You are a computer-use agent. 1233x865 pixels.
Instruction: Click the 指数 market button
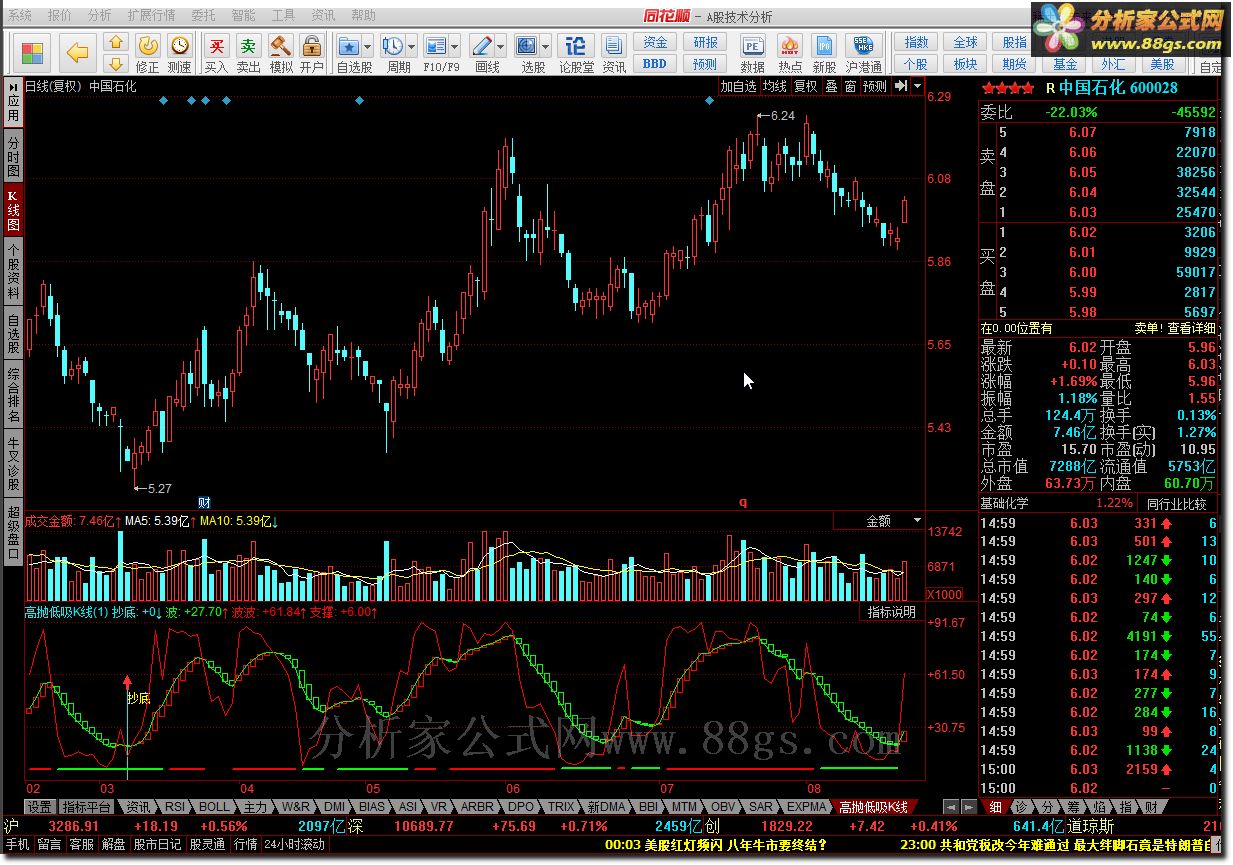pos(916,42)
